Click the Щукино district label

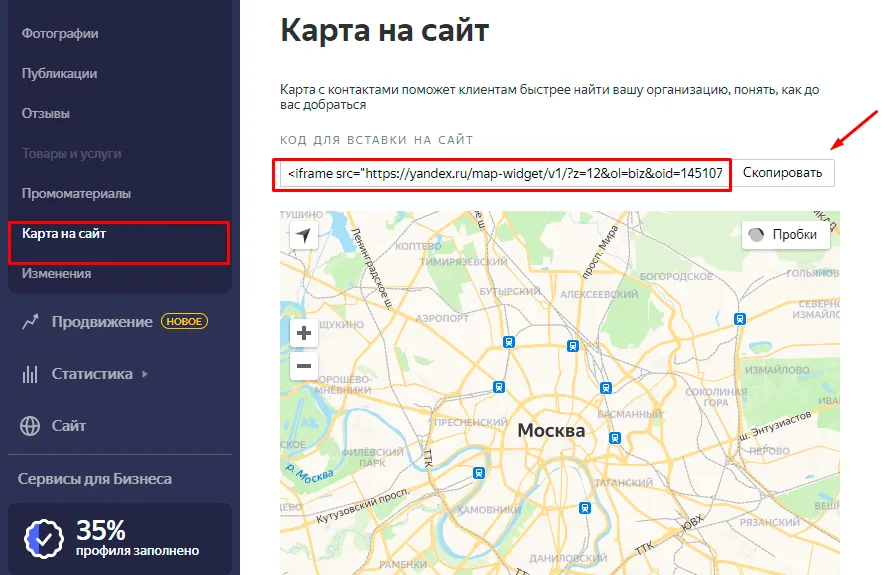coord(341,325)
